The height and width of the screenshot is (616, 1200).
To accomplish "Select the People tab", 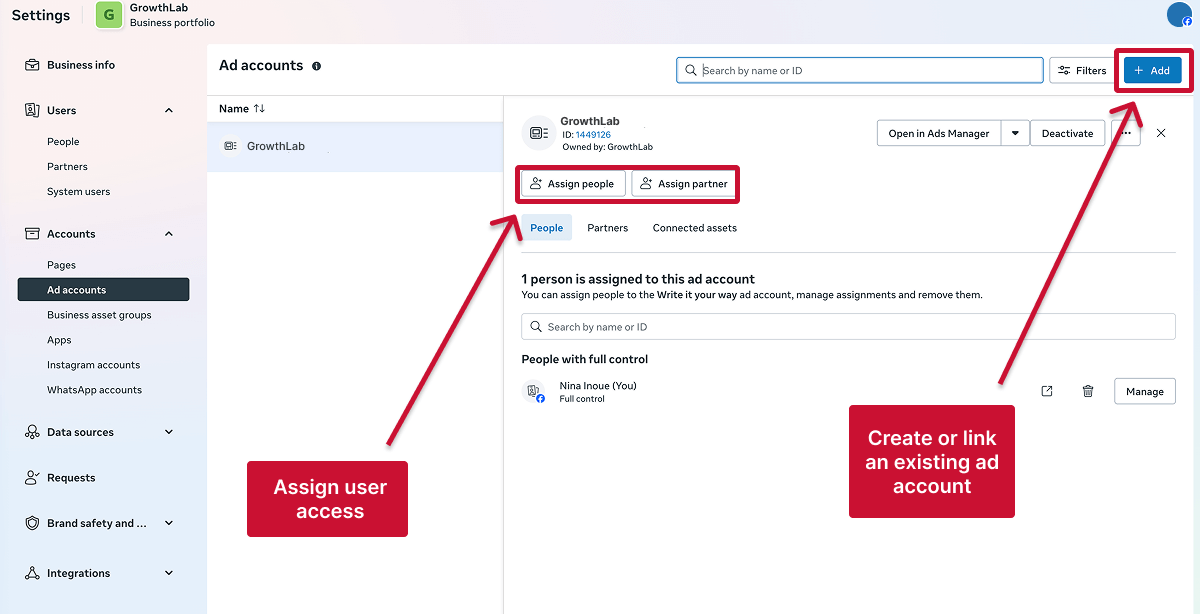I will coord(547,228).
